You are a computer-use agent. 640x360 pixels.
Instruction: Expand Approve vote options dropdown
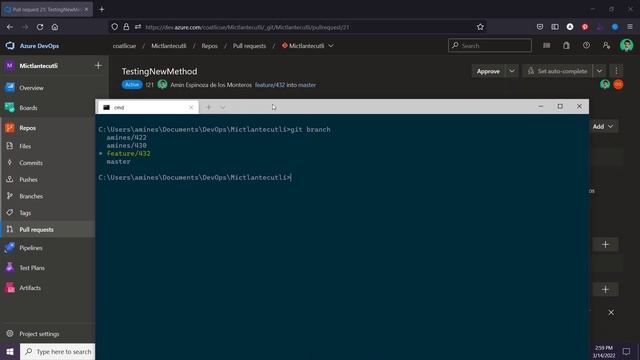512,71
